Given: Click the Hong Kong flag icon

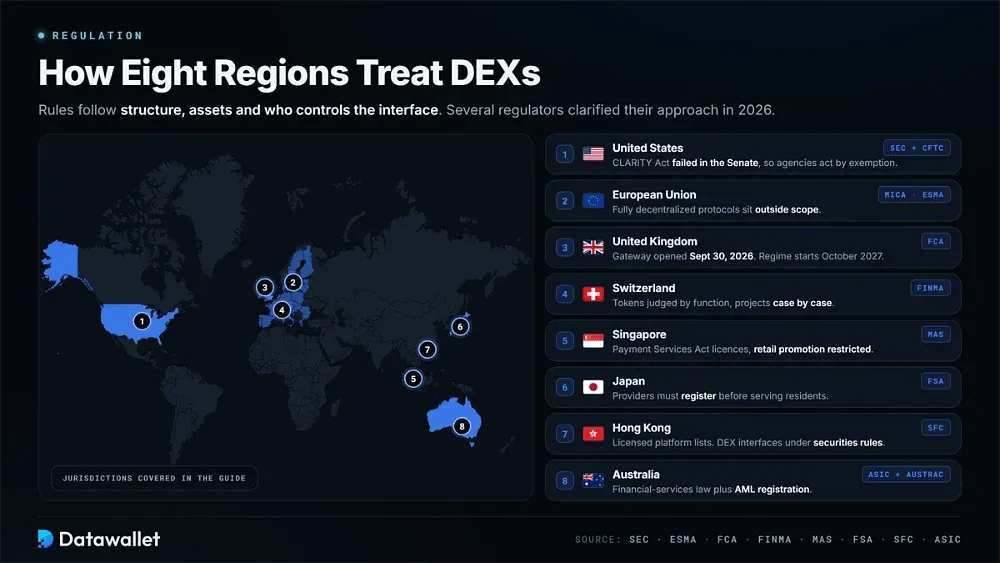Looking at the screenshot, I should (593, 434).
